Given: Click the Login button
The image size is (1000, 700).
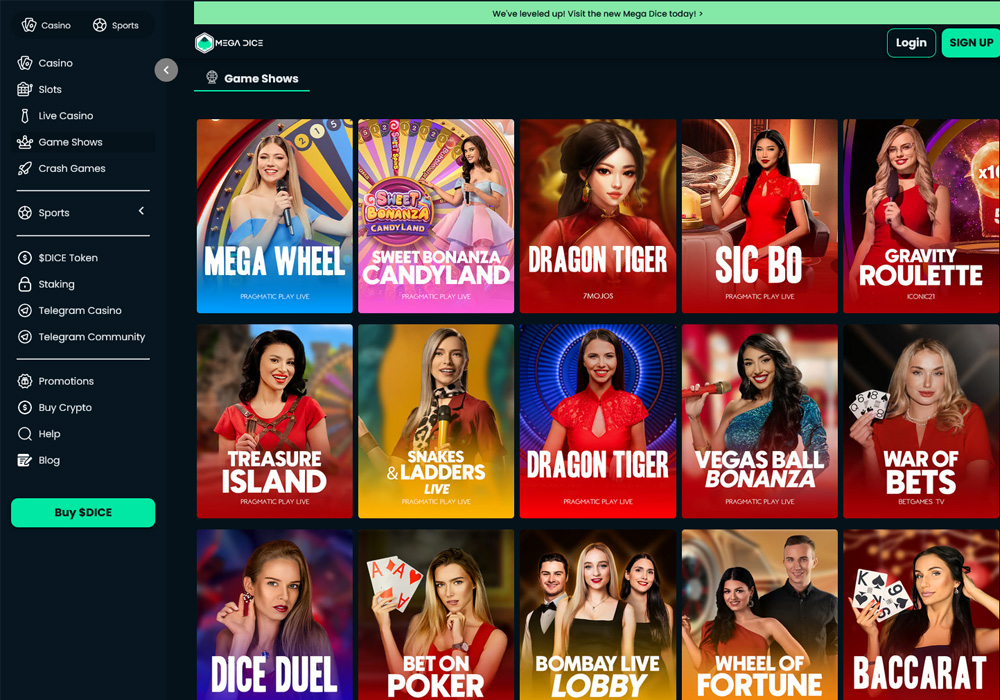Looking at the screenshot, I should click(911, 43).
